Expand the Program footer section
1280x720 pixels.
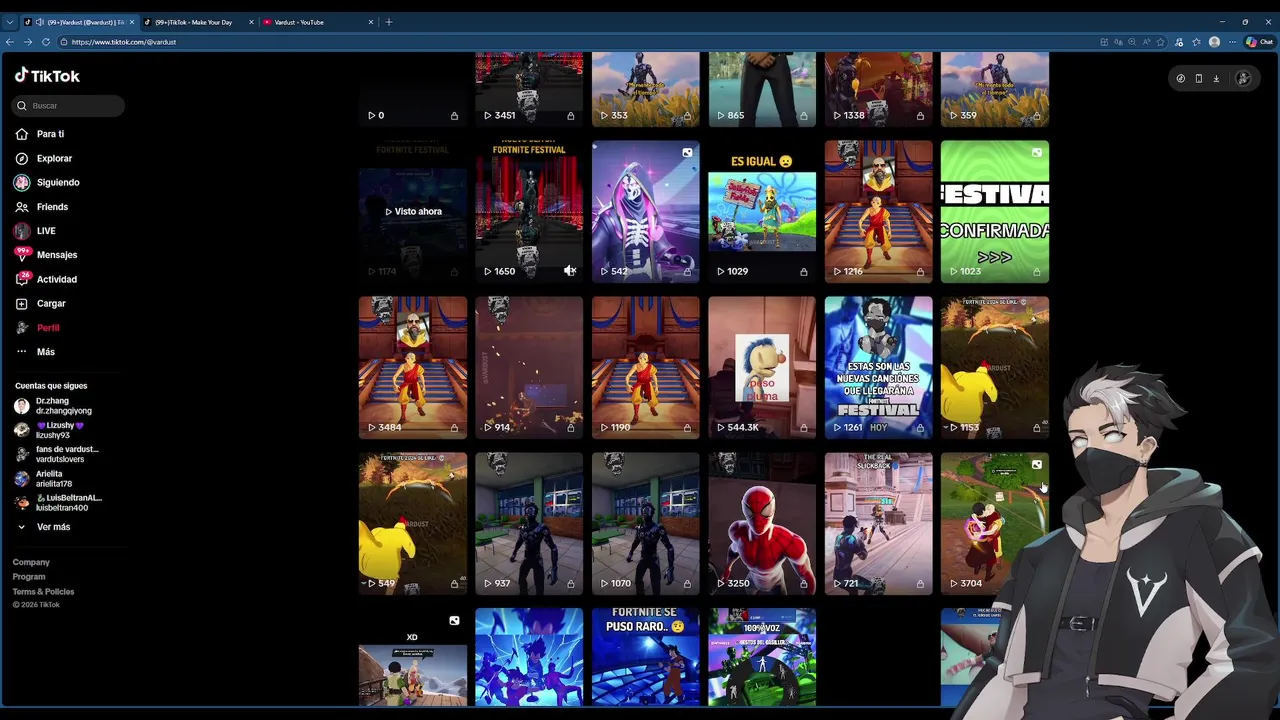(29, 577)
